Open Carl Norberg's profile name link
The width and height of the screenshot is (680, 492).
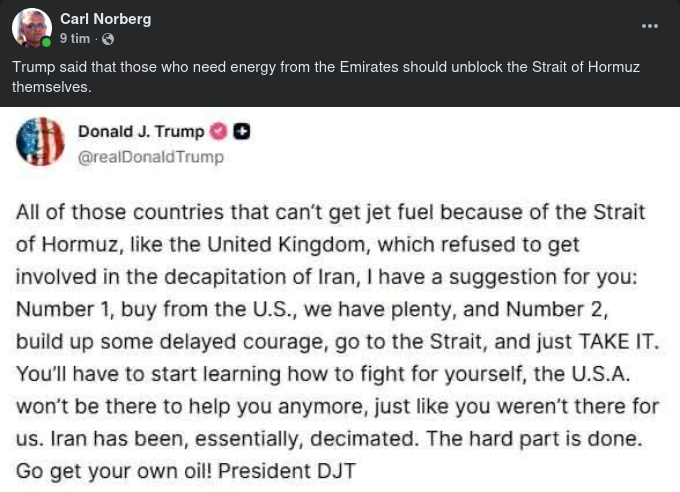coord(107,19)
